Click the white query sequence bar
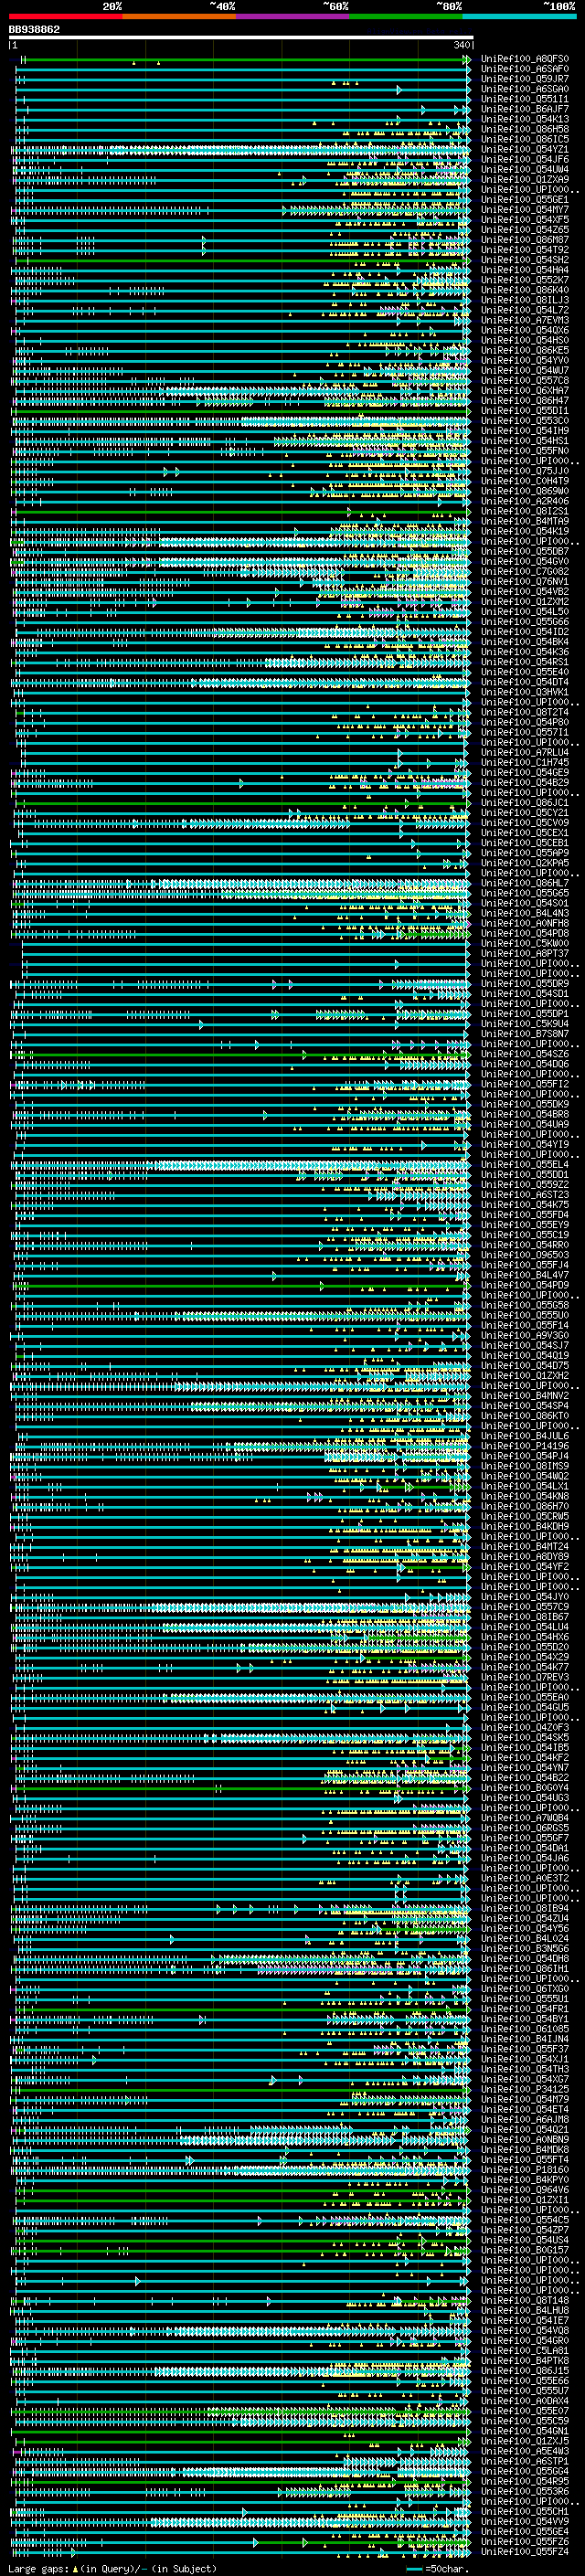Image resolution: width=585 pixels, height=2576 pixels. pyautogui.click(x=240, y=38)
